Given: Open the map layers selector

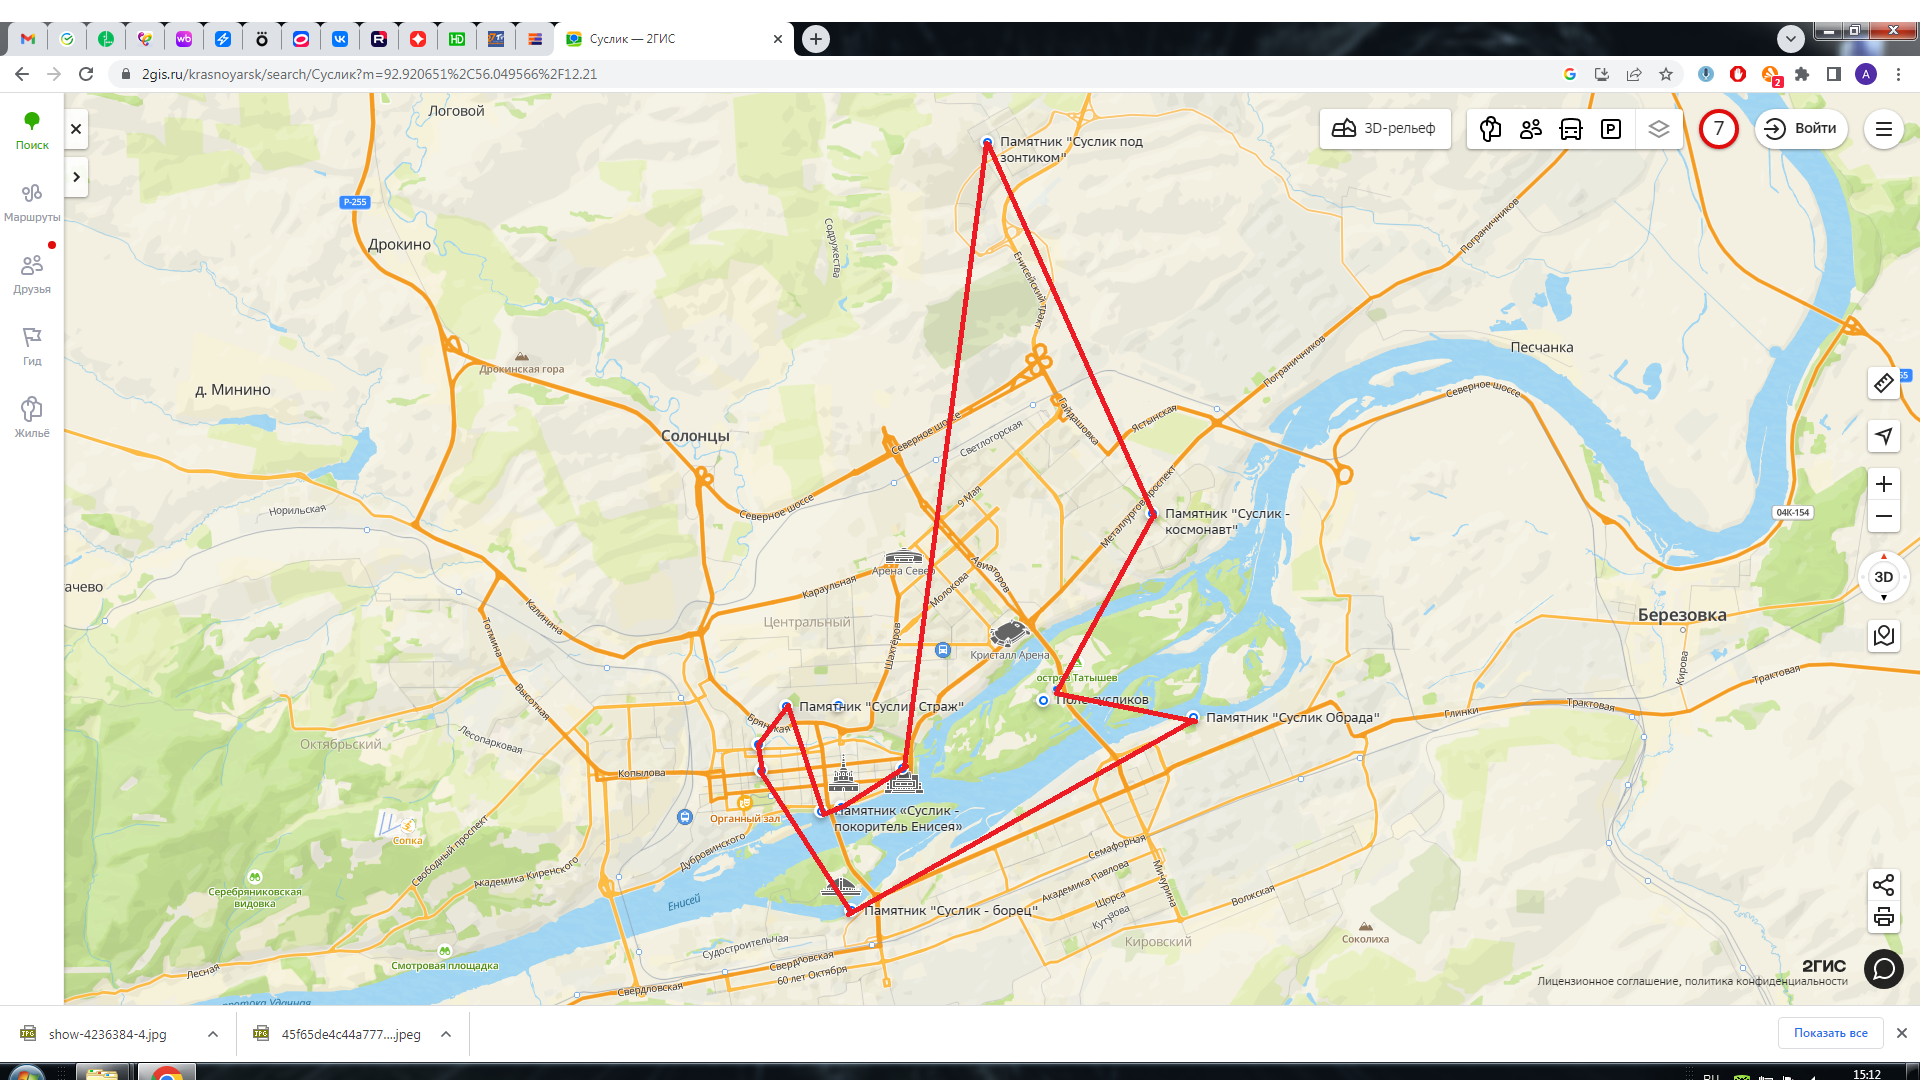Looking at the screenshot, I should 1659,129.
